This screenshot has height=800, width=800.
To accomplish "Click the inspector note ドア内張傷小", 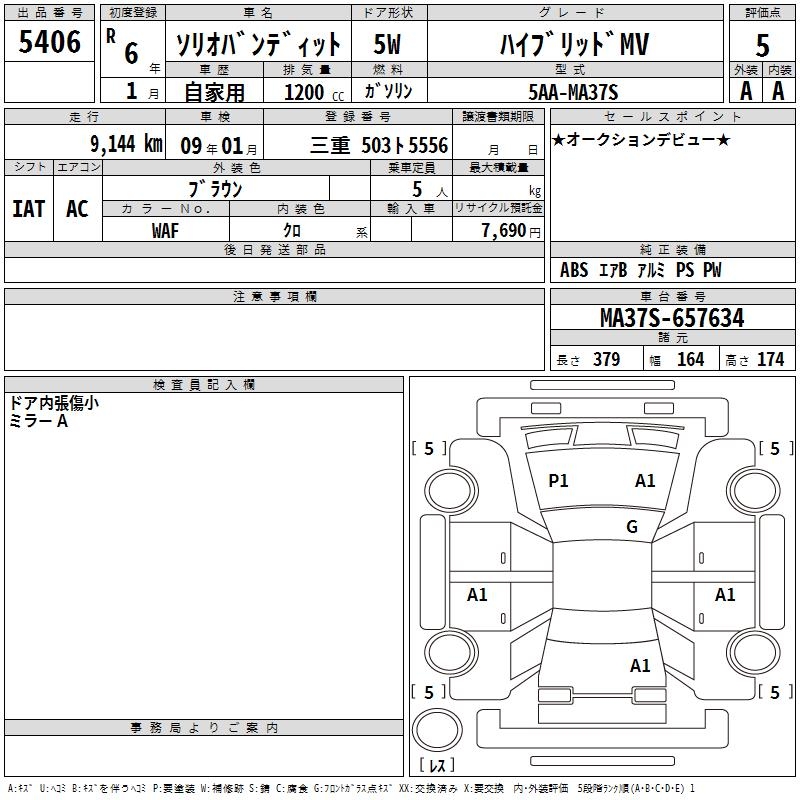I will click(54, 403).
